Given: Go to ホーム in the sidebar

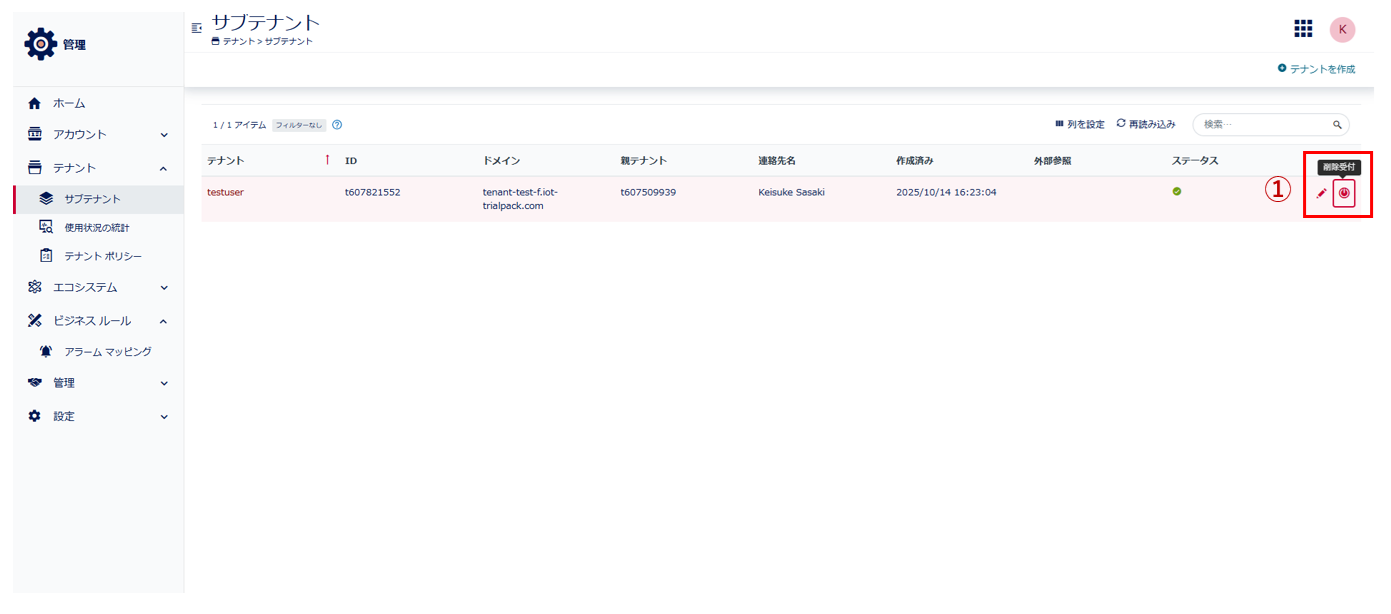Looking at the screenshot, I should point(69,104).
